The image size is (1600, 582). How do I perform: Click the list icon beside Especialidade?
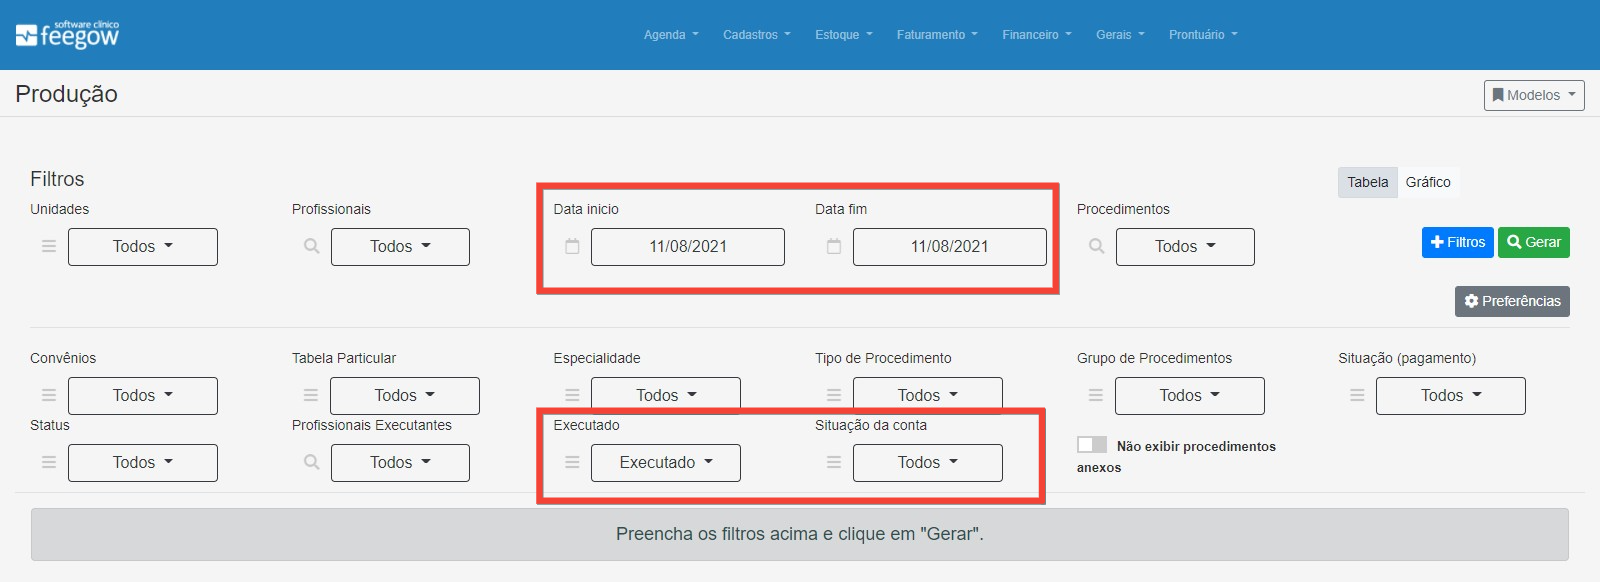pyautogui.click(x=572, y=395)
